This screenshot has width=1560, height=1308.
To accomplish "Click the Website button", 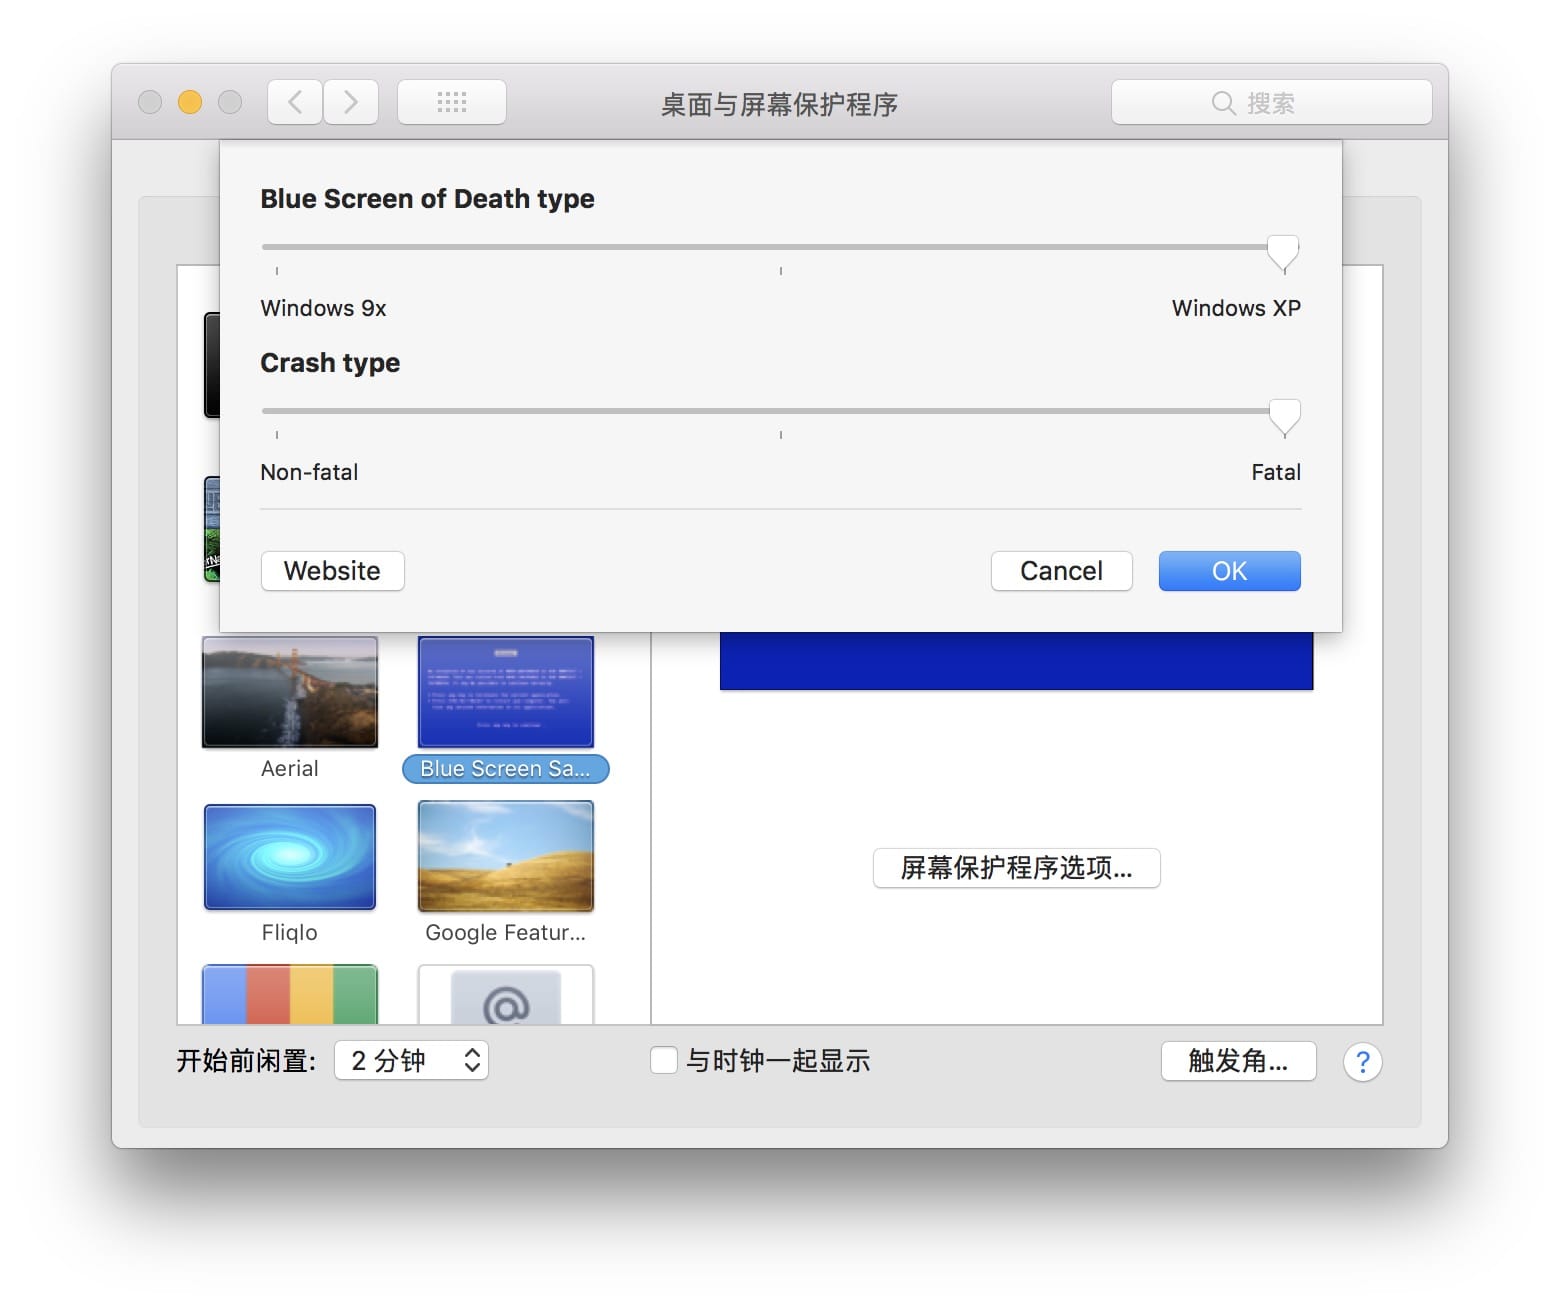I will pyautogui.click(x=332, y=571).
